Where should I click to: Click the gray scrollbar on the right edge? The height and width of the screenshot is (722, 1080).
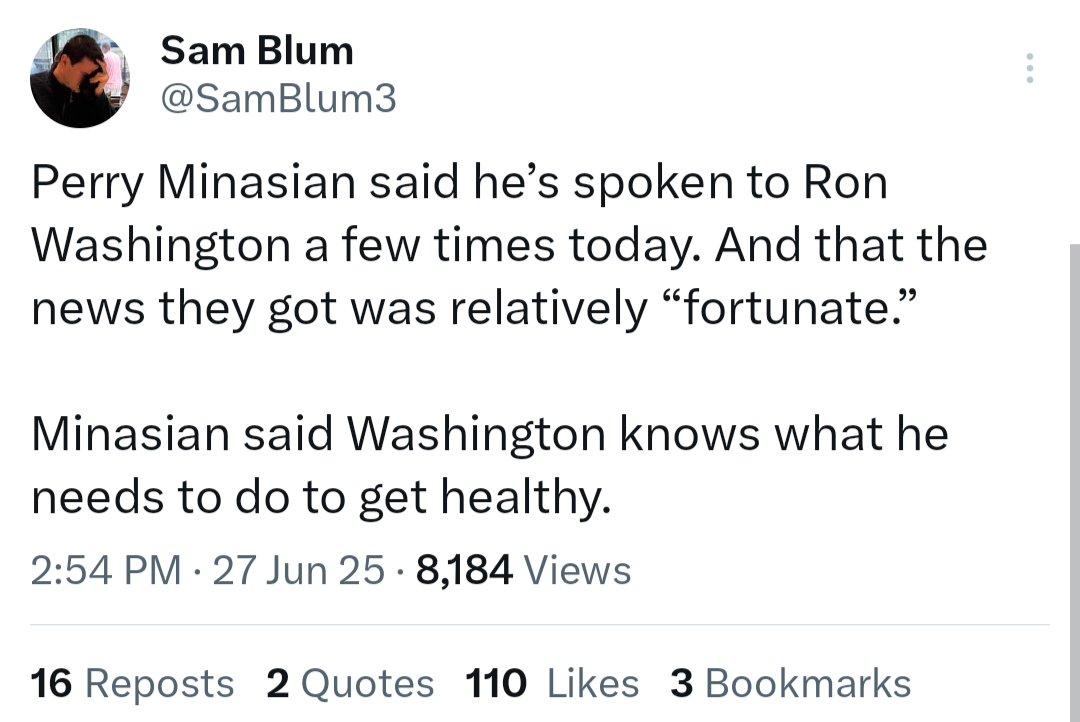[1074, 482]
